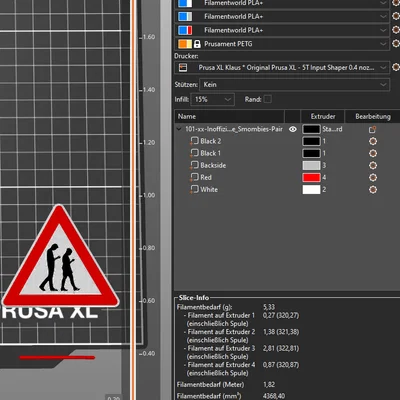Open settings gear for Backside part
This screenshot has height=400, width=400.
[x=373, y=165]
